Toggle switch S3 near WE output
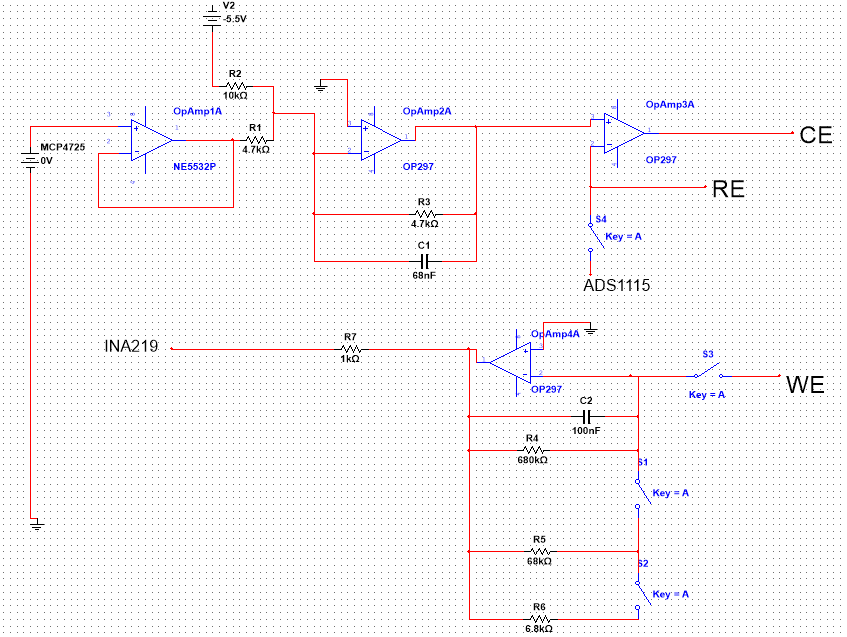 pyautogui.click(x=707, y=374)
